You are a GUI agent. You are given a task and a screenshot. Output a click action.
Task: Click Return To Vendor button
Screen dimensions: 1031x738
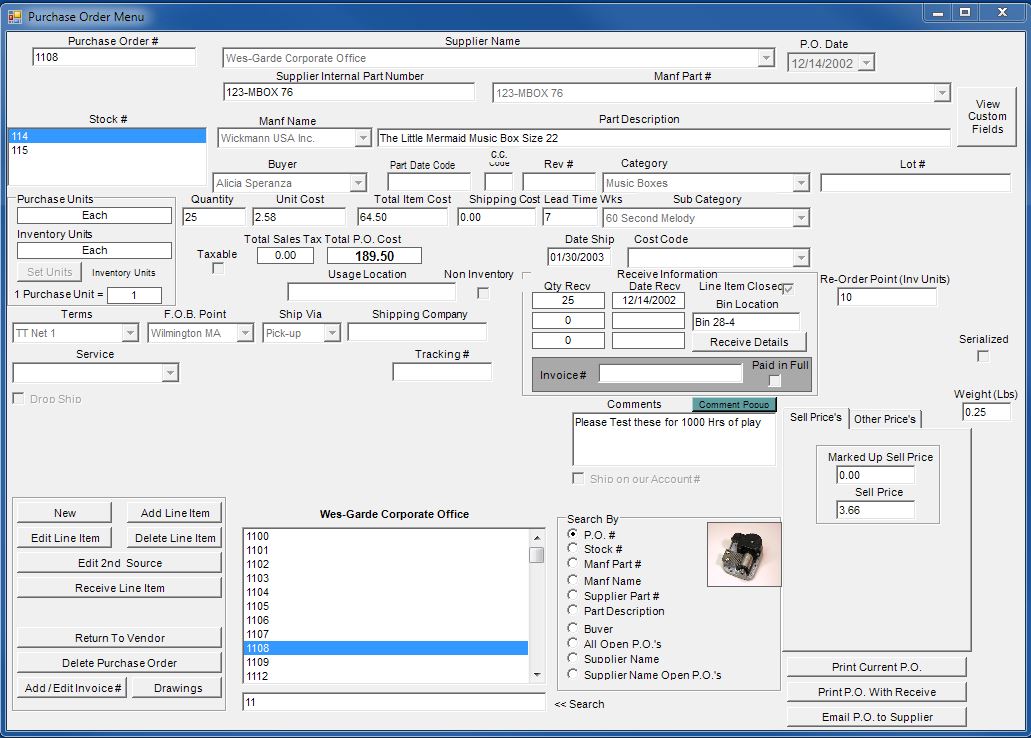point(120,638)
